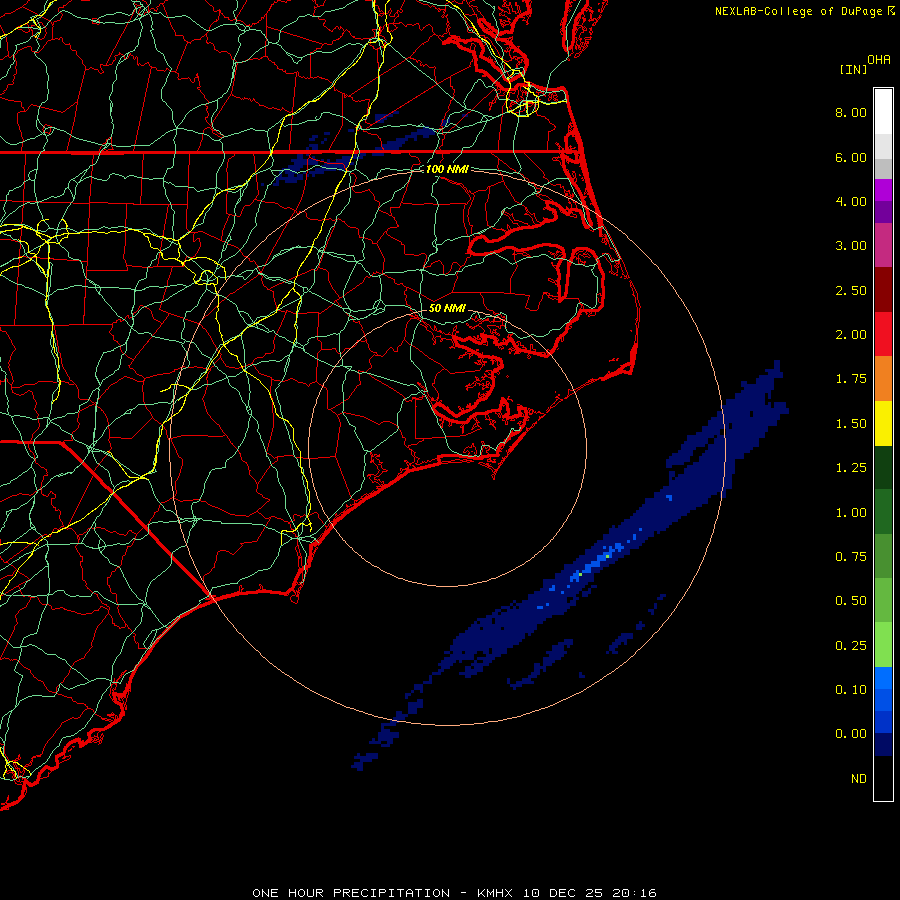
Task: Click the magenta-pink legend swatch
Action: click(883, 245)
